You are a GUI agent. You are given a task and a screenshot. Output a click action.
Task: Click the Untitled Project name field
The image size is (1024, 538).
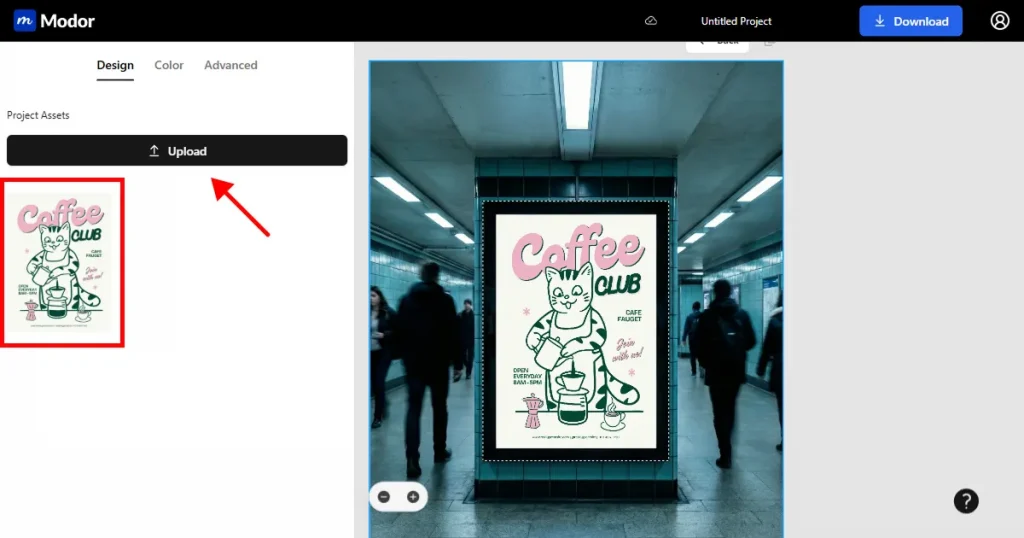(x=736, y=21)
